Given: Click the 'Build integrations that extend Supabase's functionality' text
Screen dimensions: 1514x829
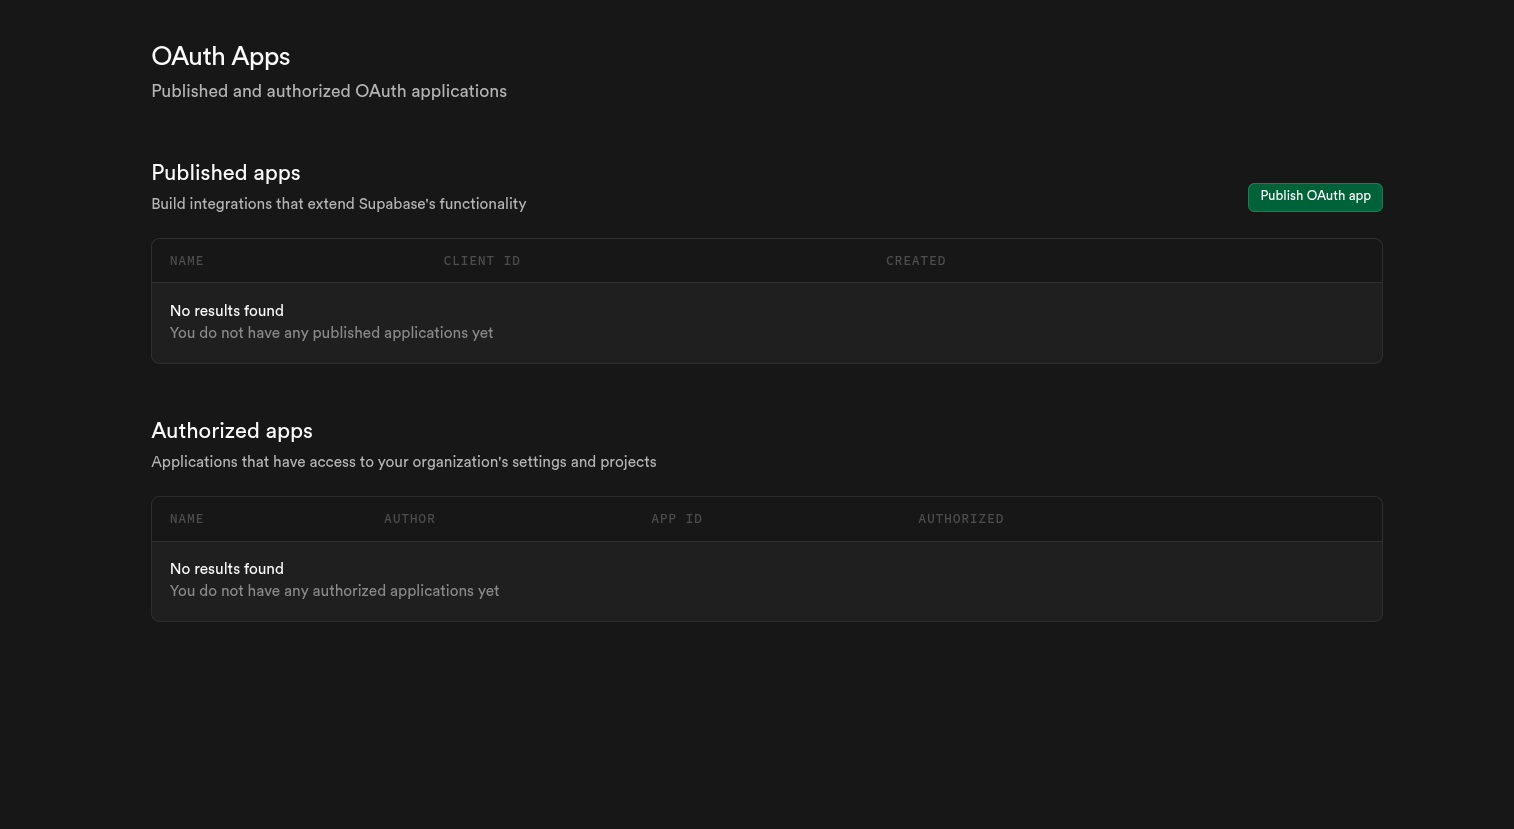Looking at the screenshot, I should click(338, 204).
